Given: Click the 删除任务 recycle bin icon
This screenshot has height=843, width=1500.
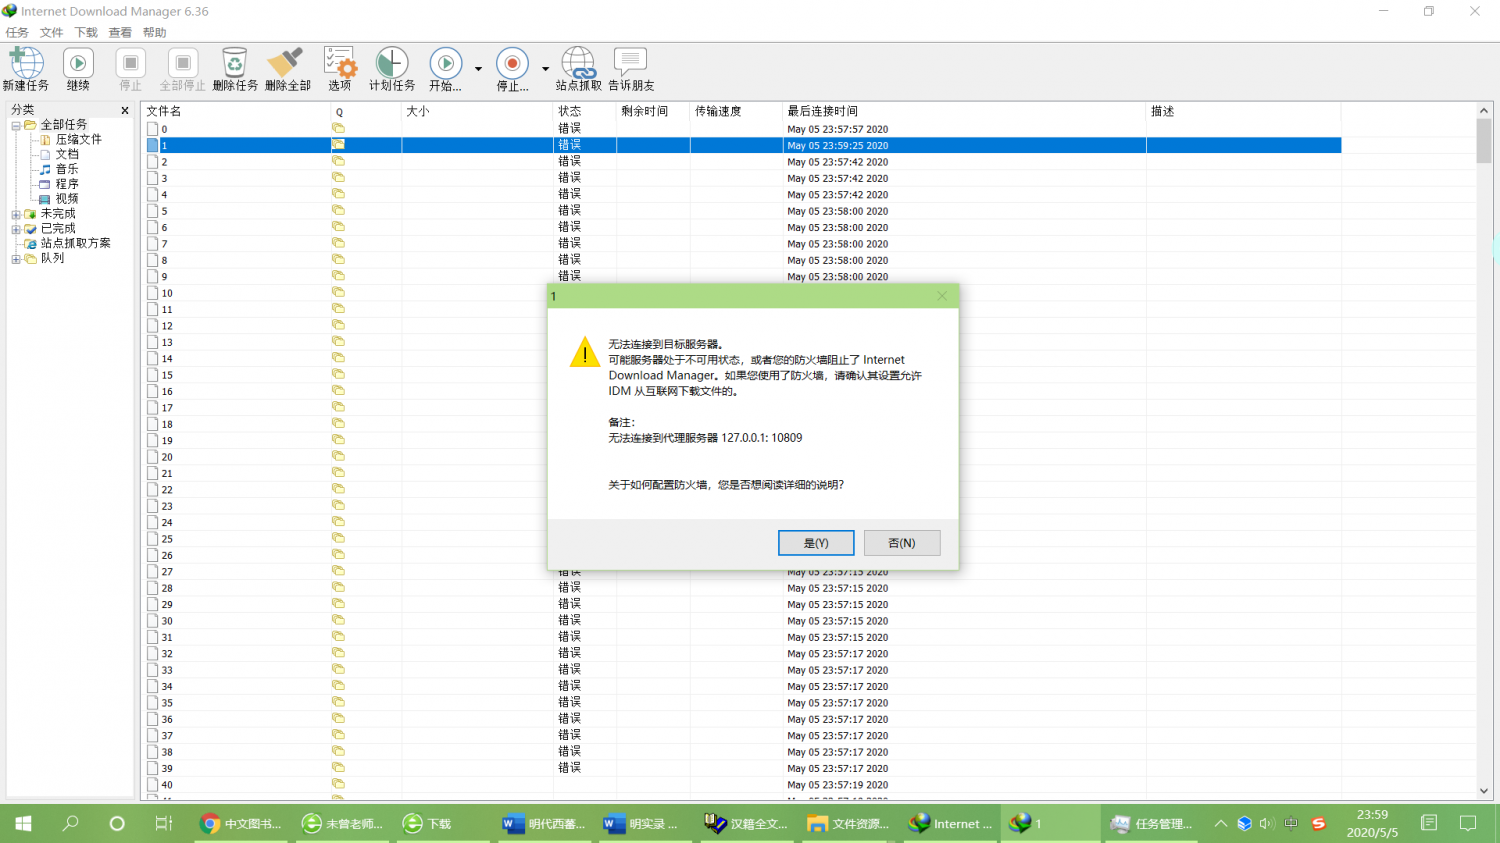Looking at the screenshot, I should click(235, 68).
